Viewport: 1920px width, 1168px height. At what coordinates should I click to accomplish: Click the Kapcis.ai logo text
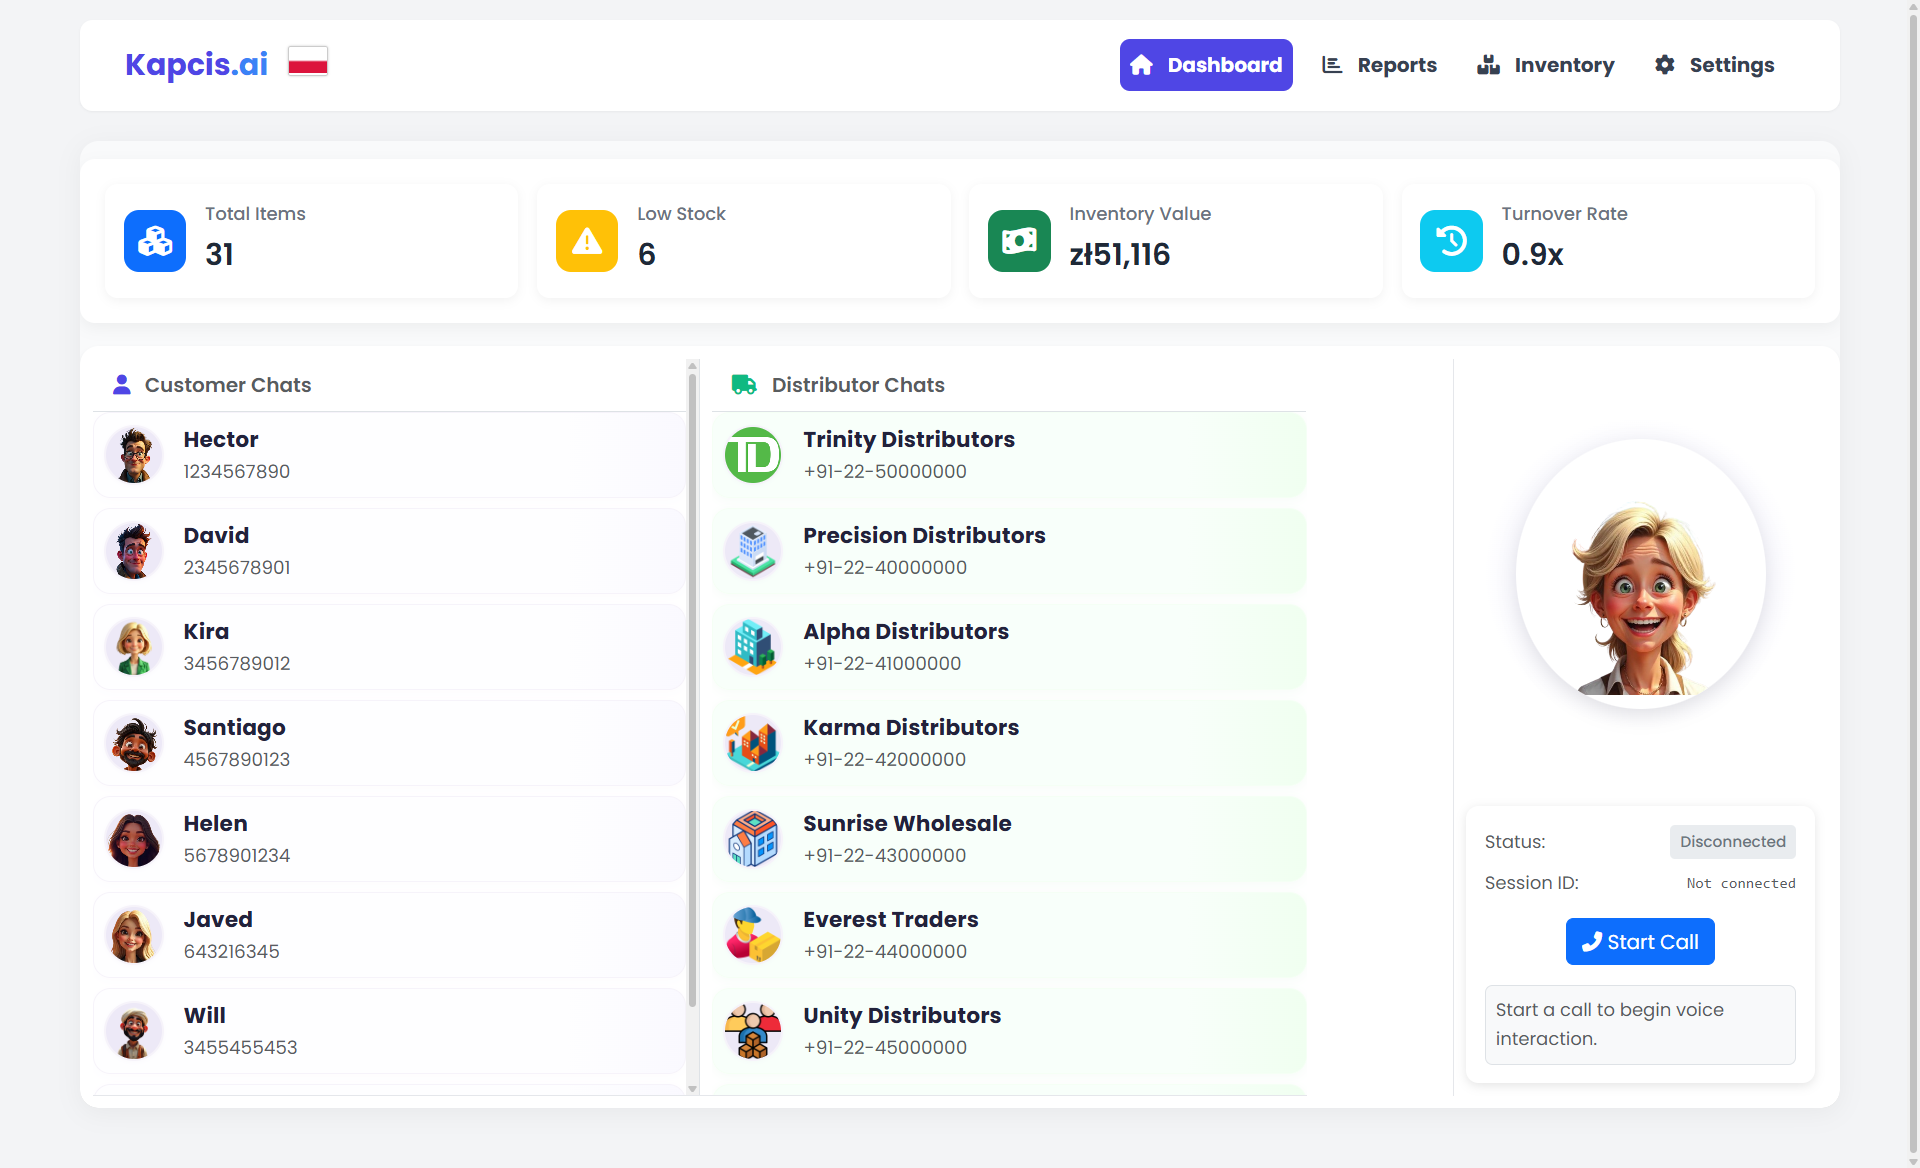(196, 64)
